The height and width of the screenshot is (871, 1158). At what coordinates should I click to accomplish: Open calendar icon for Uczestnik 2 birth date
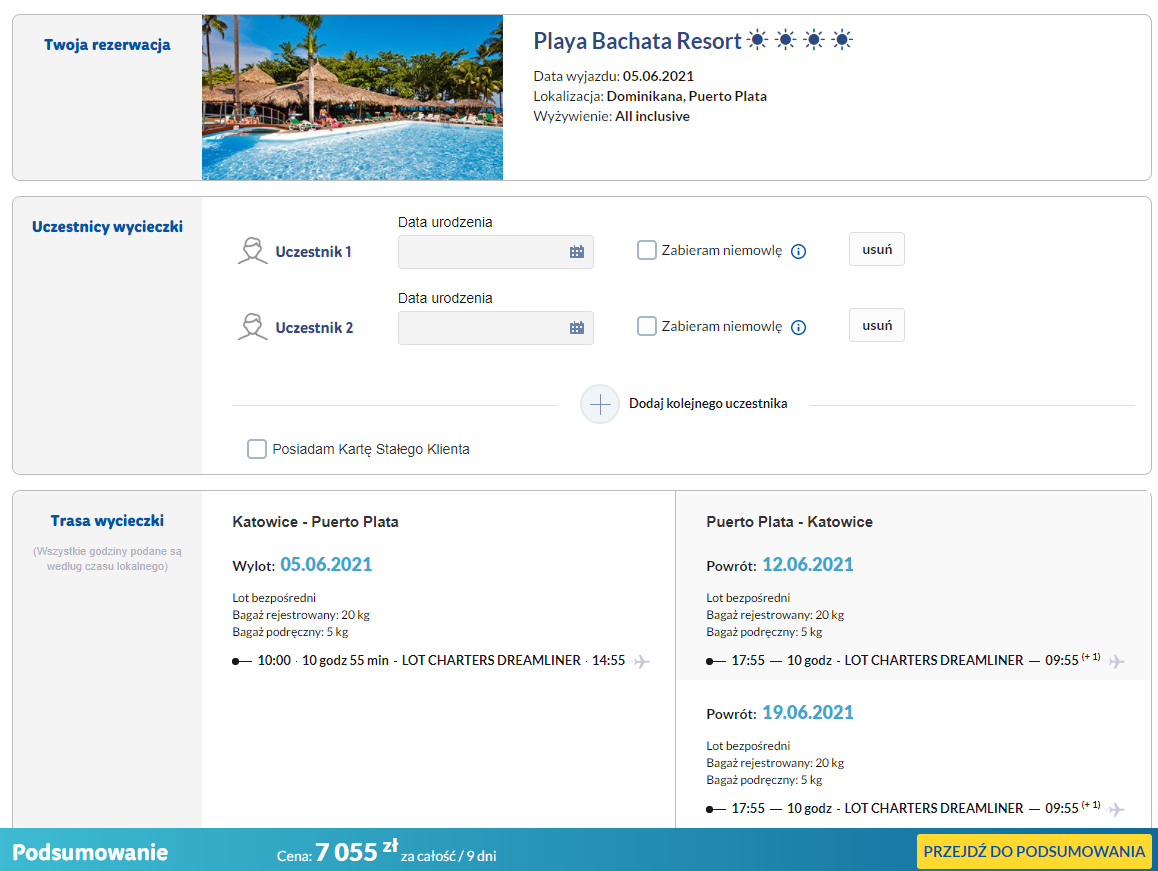pyautogui.click(x=577, y=328)
